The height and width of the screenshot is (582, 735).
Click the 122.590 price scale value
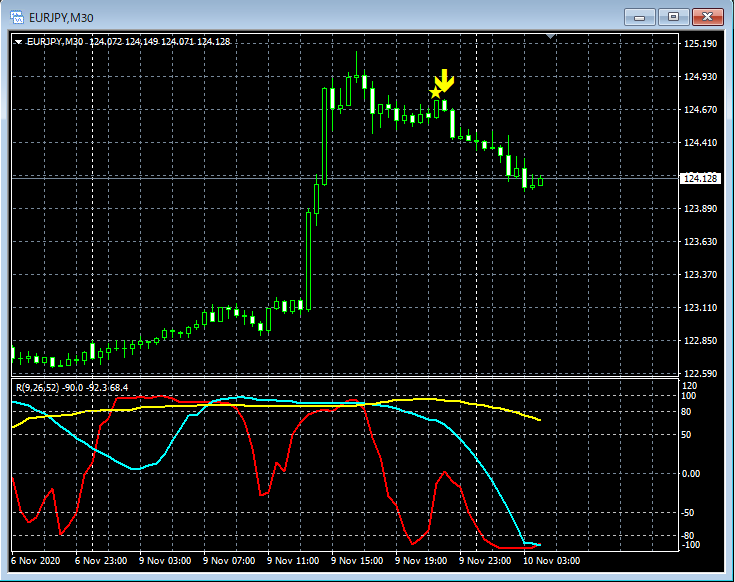point(700,373)
